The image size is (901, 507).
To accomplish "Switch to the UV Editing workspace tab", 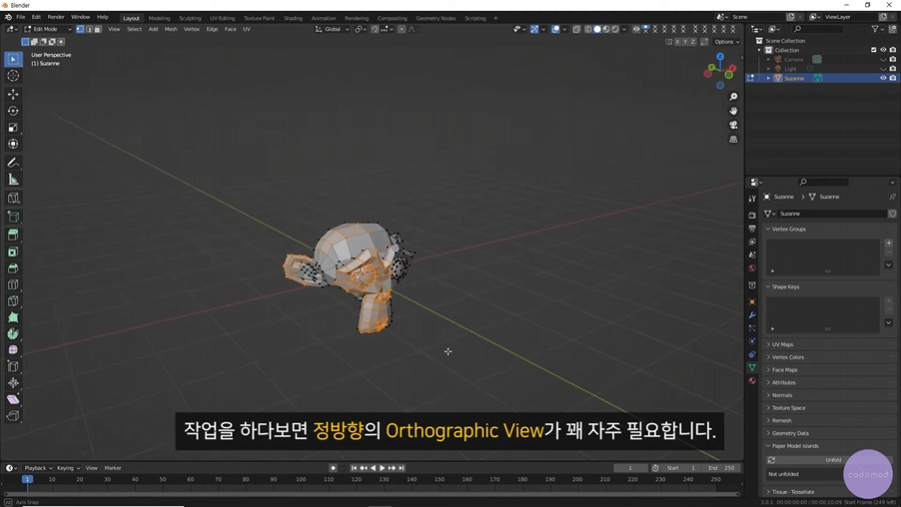I will point(222,18).
